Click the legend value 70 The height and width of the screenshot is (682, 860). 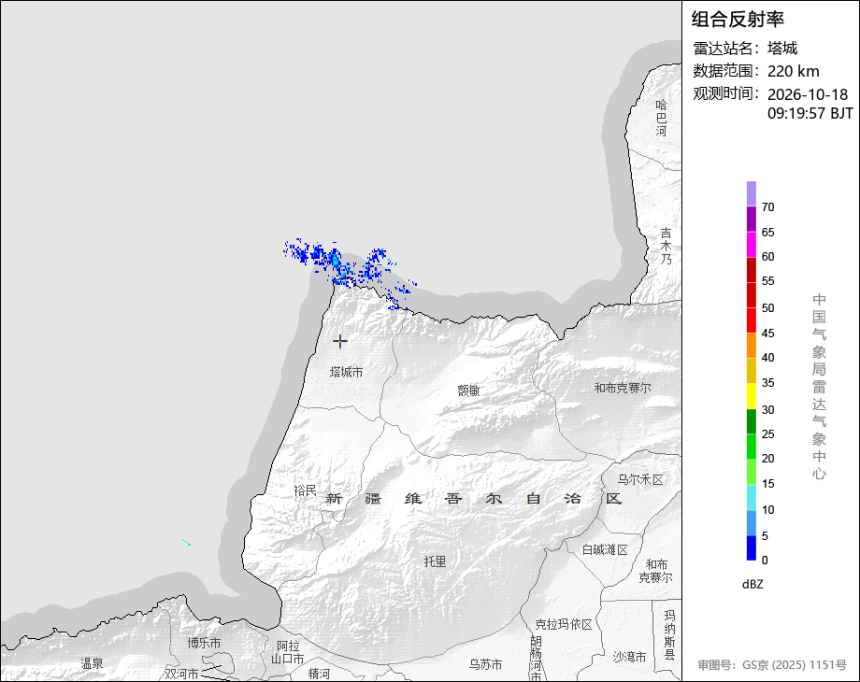[768, 207]
